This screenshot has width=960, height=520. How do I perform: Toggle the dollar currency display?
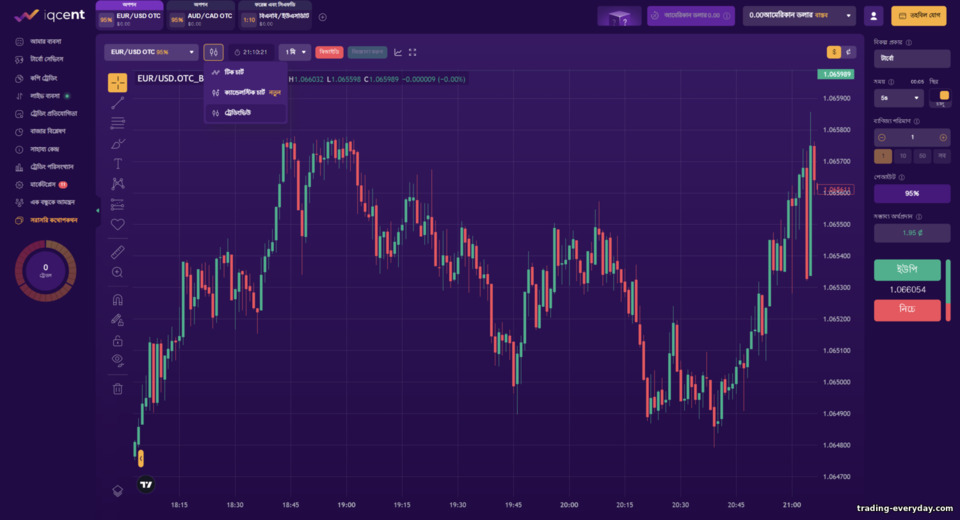pyautogui.click(x=833, y=52)
